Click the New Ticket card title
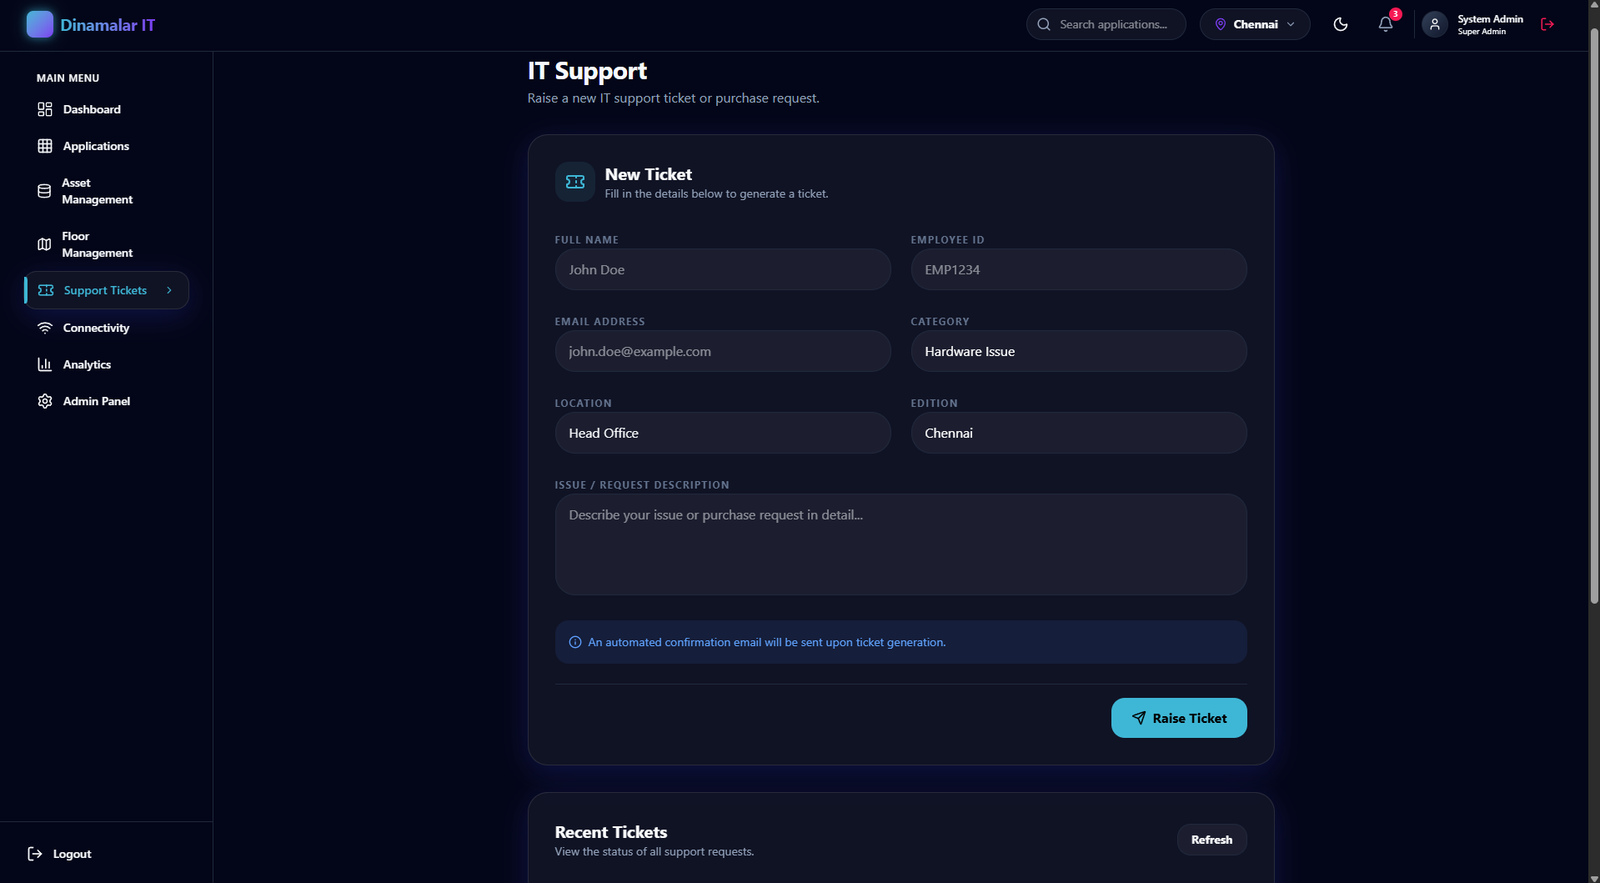The image size is (1600, 883). click(x=648, y=174)
